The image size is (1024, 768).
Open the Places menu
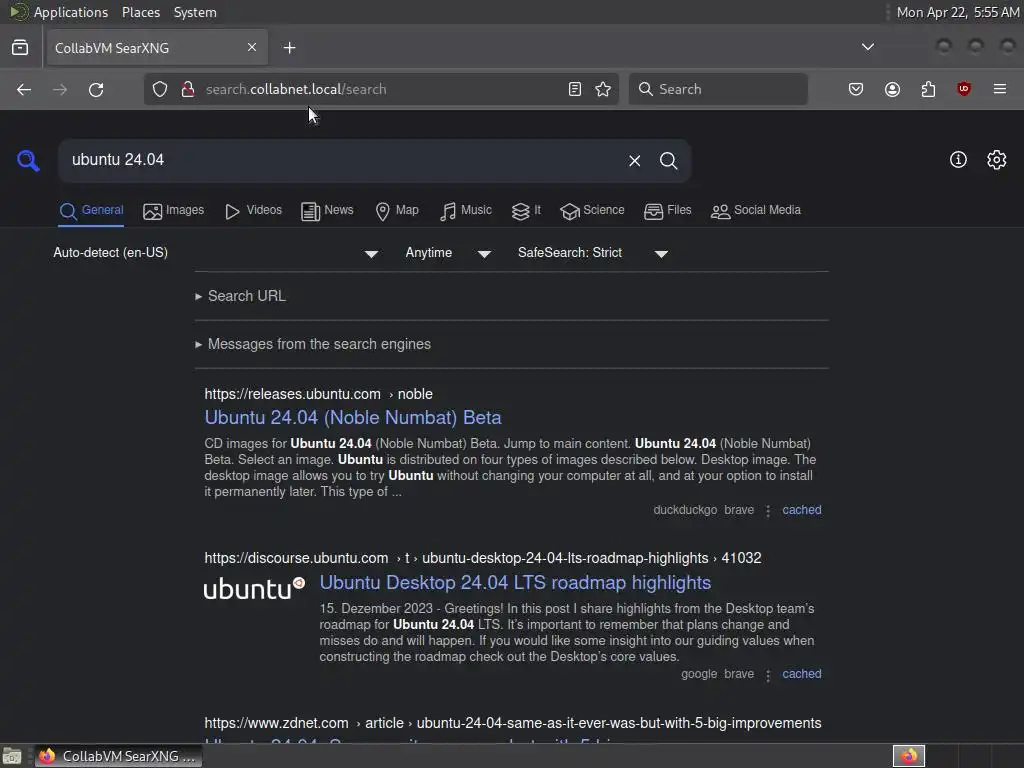pyautogui.click(x=141, y=12)
